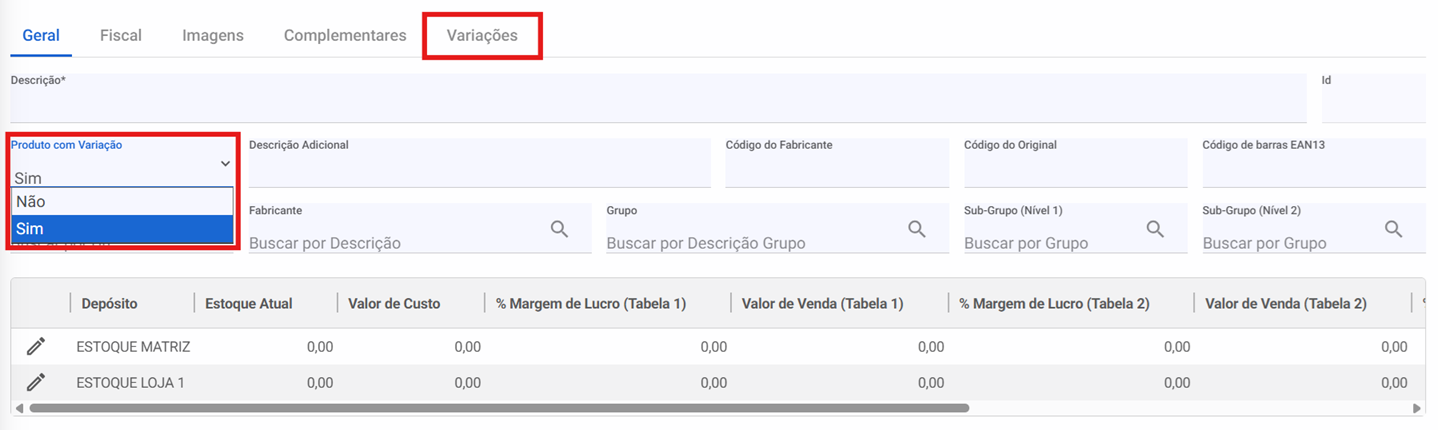Go to the Imagens tab

click(213, 35)
